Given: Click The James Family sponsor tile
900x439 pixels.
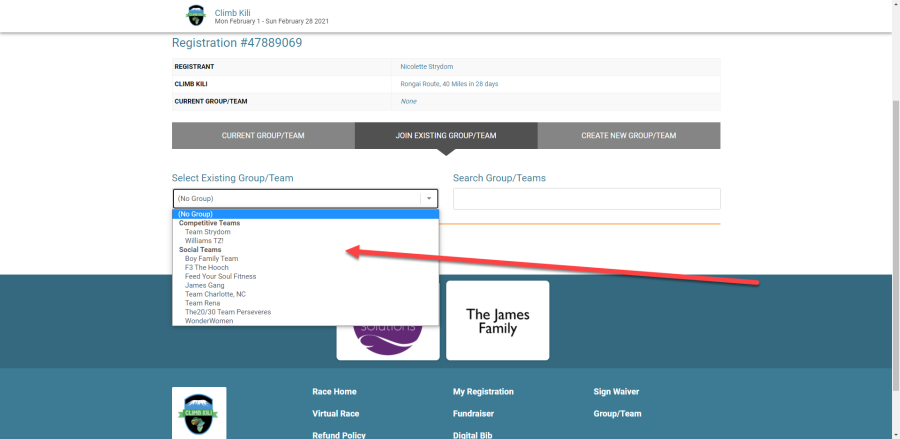Looking at the screenshot, I should tap(498, 320).
